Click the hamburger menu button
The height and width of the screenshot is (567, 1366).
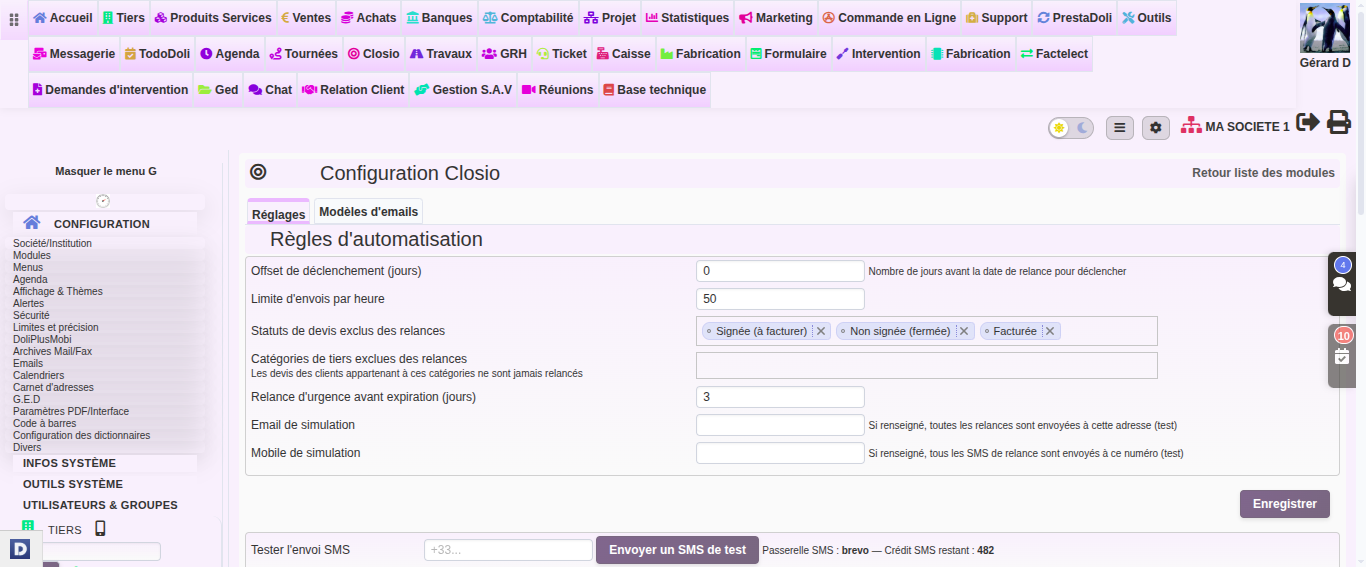point(1120,128)
